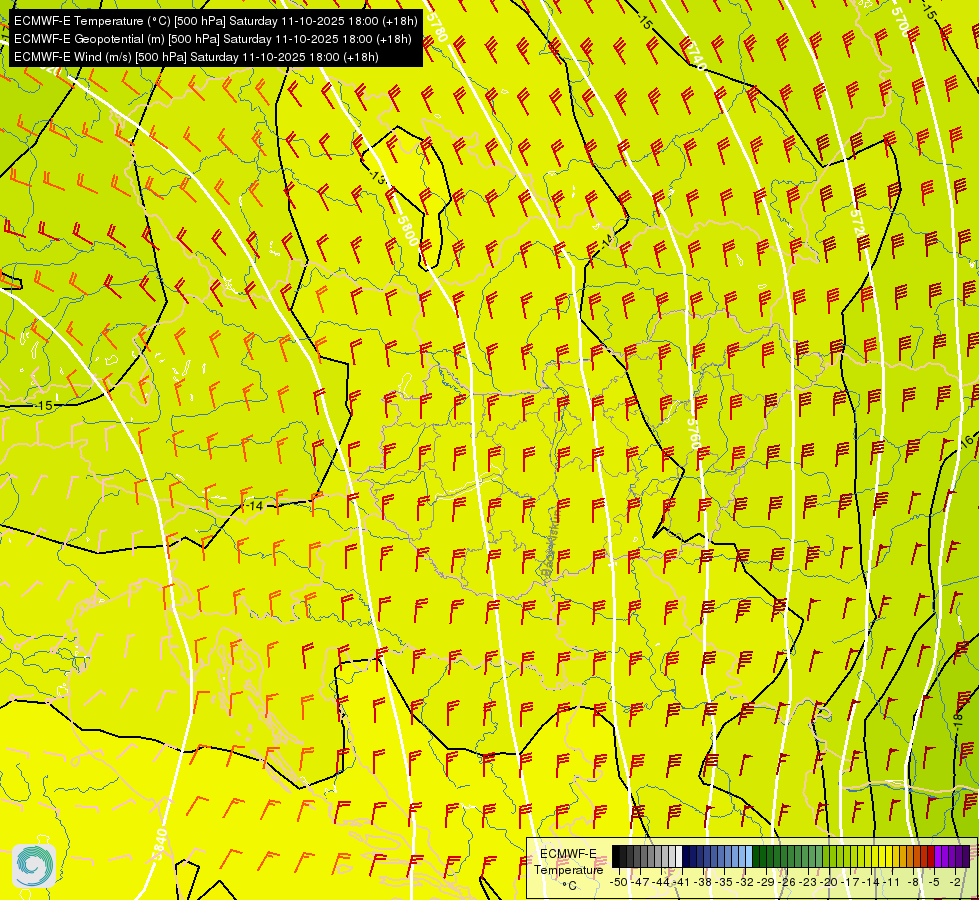This screenshot has width=979, height=900.
Task: Pick the black swatch at the scale start
Action: click(616, 856)
